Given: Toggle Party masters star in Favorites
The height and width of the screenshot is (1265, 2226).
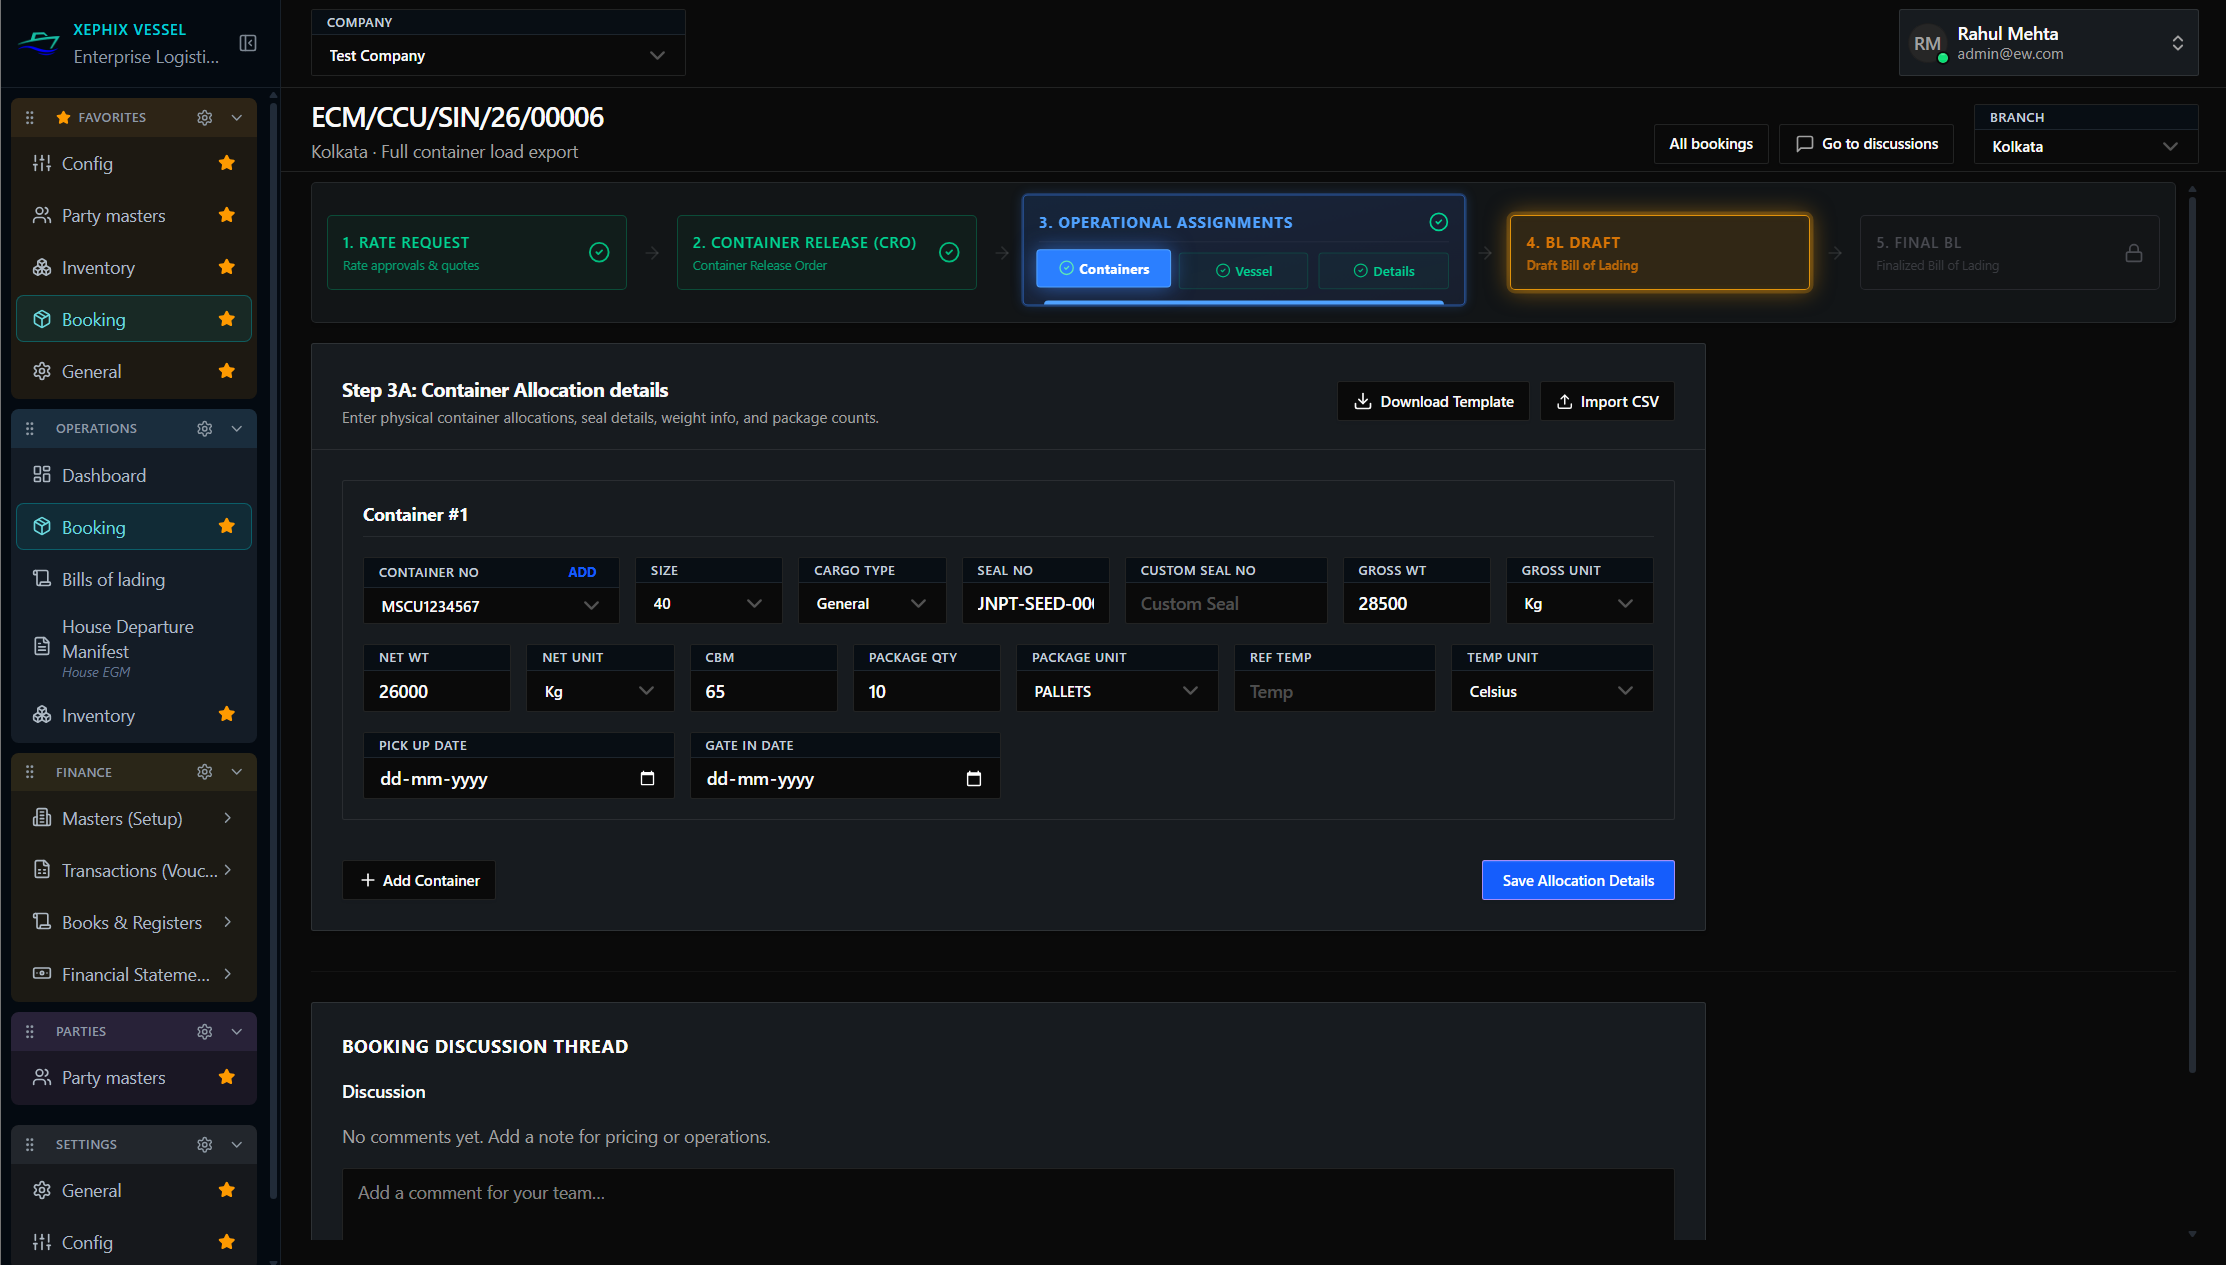Looking at the screenshot, I should 227,215.
